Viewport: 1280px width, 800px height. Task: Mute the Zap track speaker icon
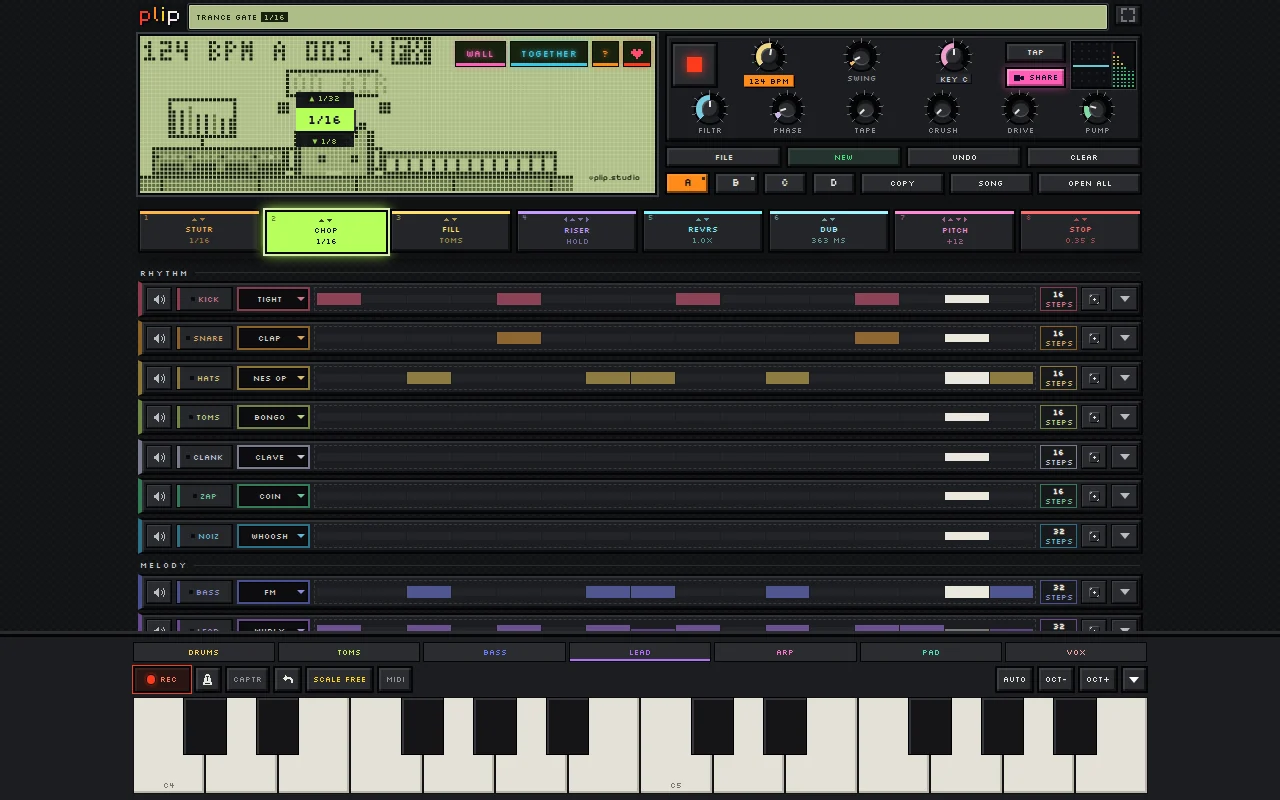coord(159,496)
